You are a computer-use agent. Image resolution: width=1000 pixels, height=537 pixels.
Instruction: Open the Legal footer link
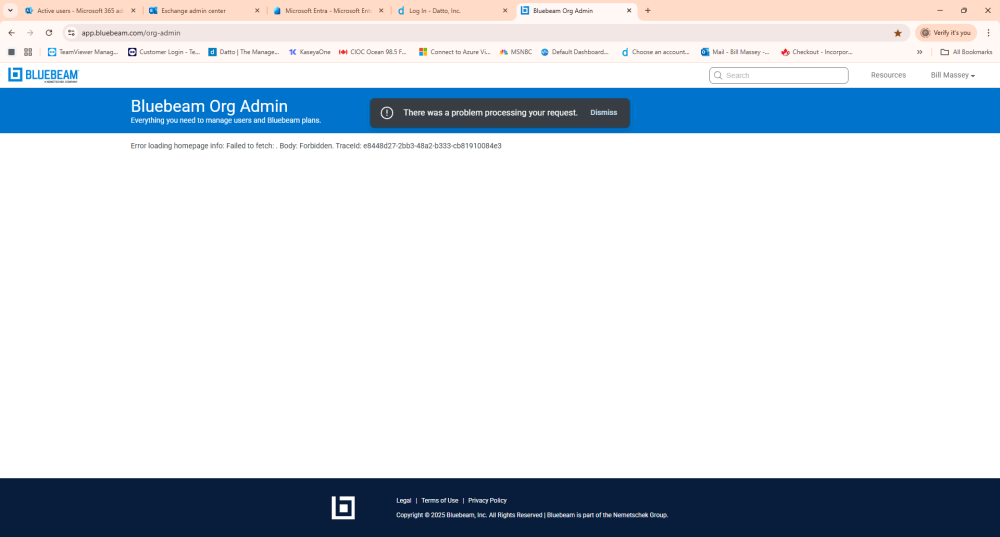[404, 501]
